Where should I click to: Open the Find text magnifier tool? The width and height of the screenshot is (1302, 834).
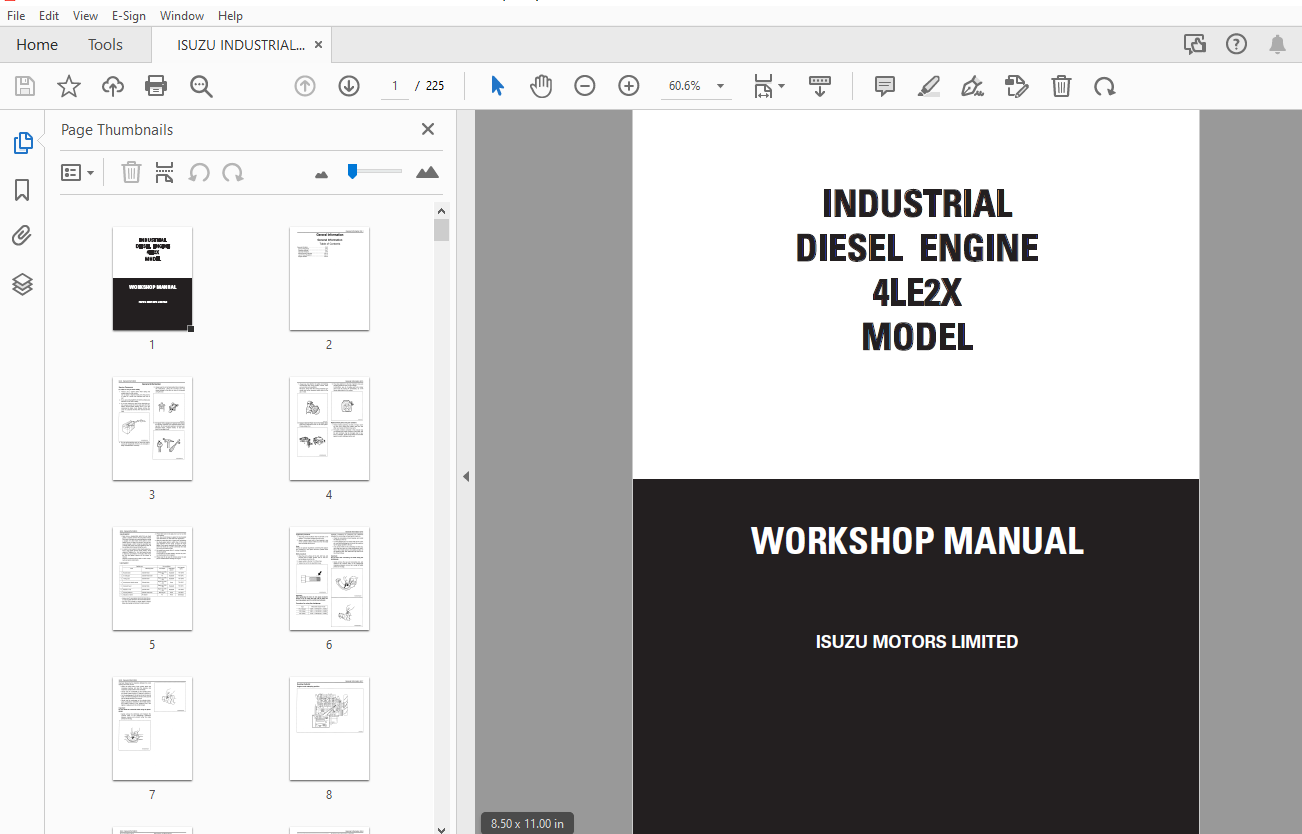pos(201,86)
